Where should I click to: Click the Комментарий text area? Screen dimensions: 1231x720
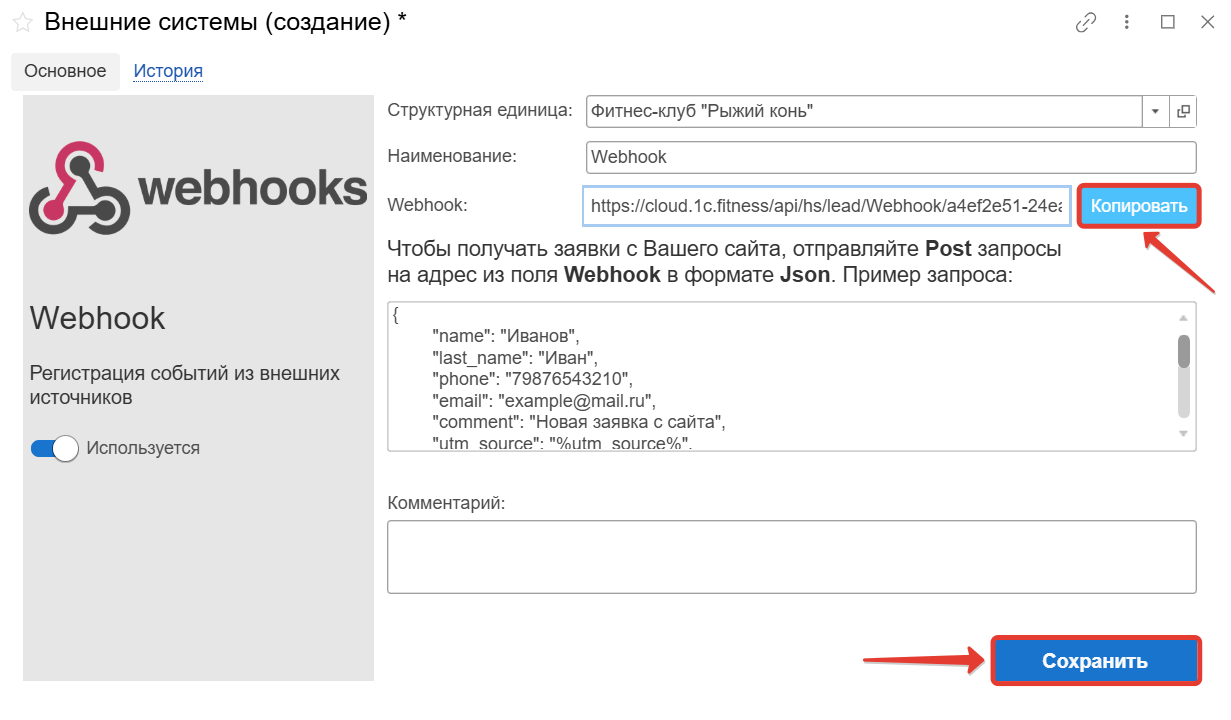791,556
